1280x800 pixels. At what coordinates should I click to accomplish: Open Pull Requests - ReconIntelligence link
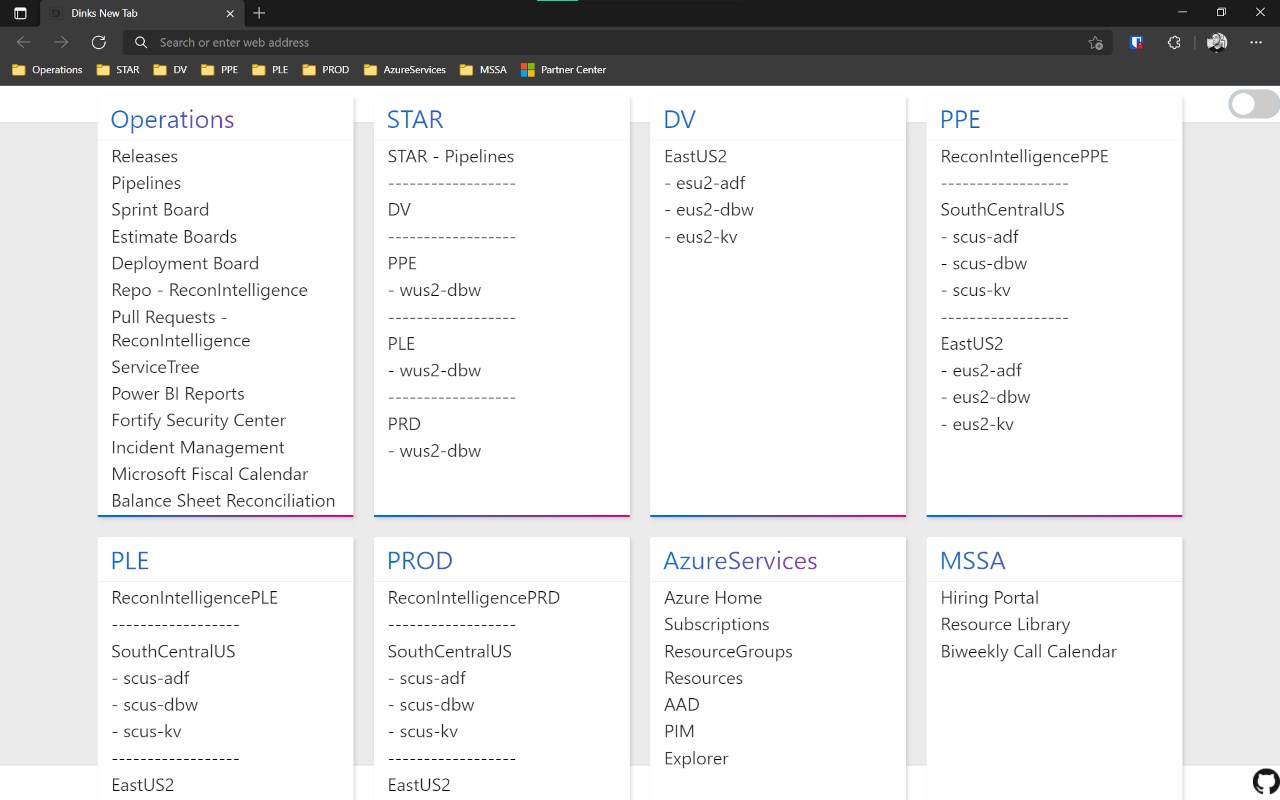tap(181, 328)
